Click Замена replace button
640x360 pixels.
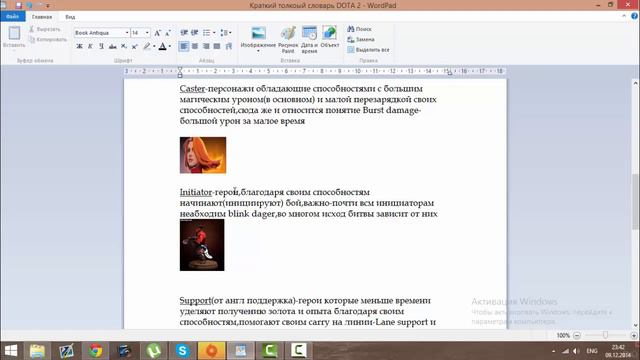coord(361,40)
